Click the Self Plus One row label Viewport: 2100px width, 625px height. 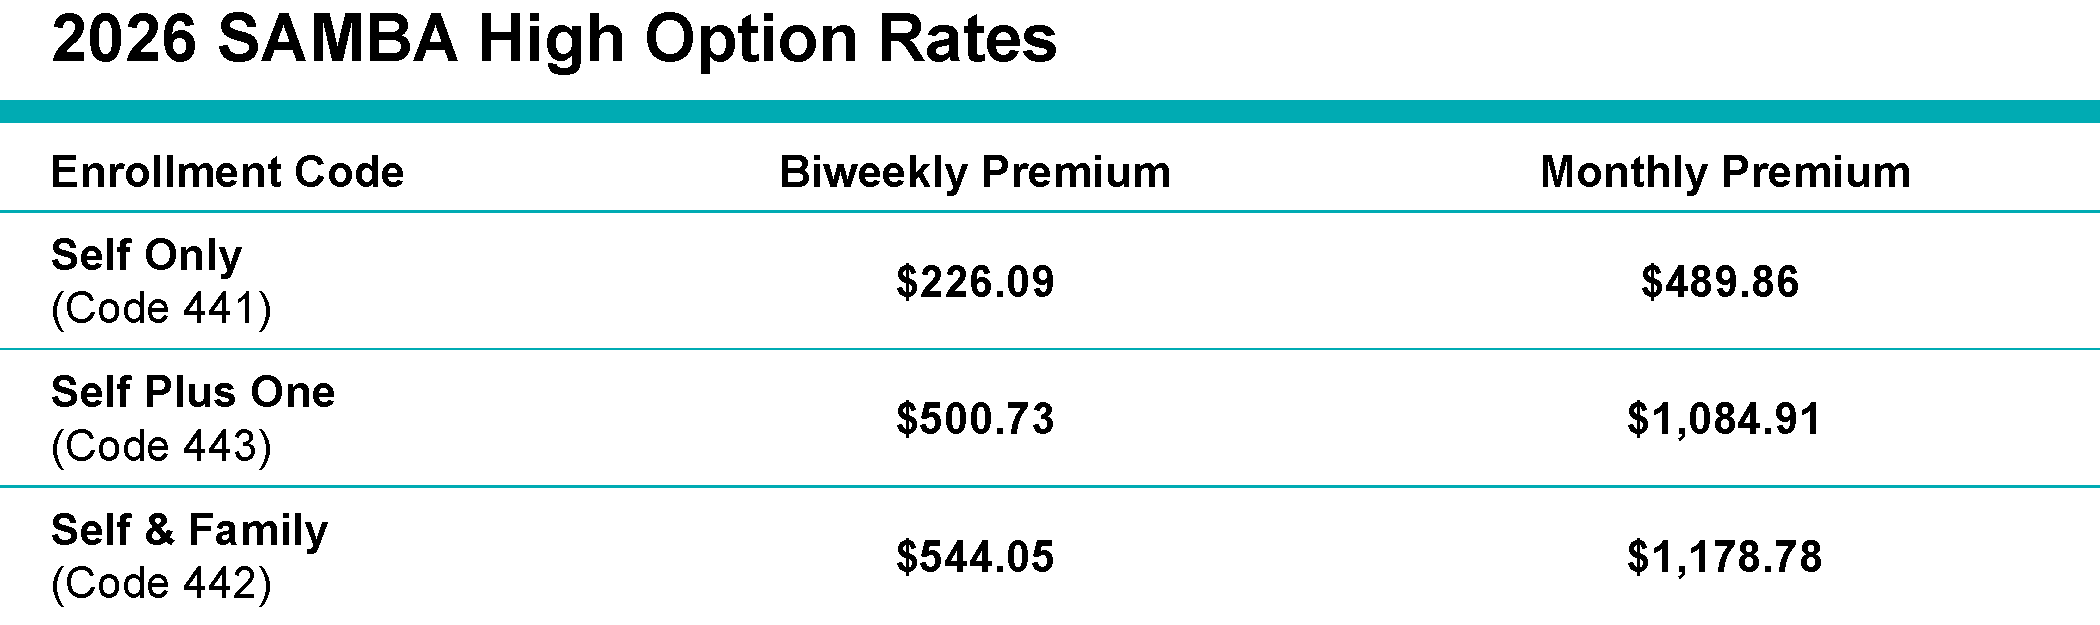tap(193, 392)
